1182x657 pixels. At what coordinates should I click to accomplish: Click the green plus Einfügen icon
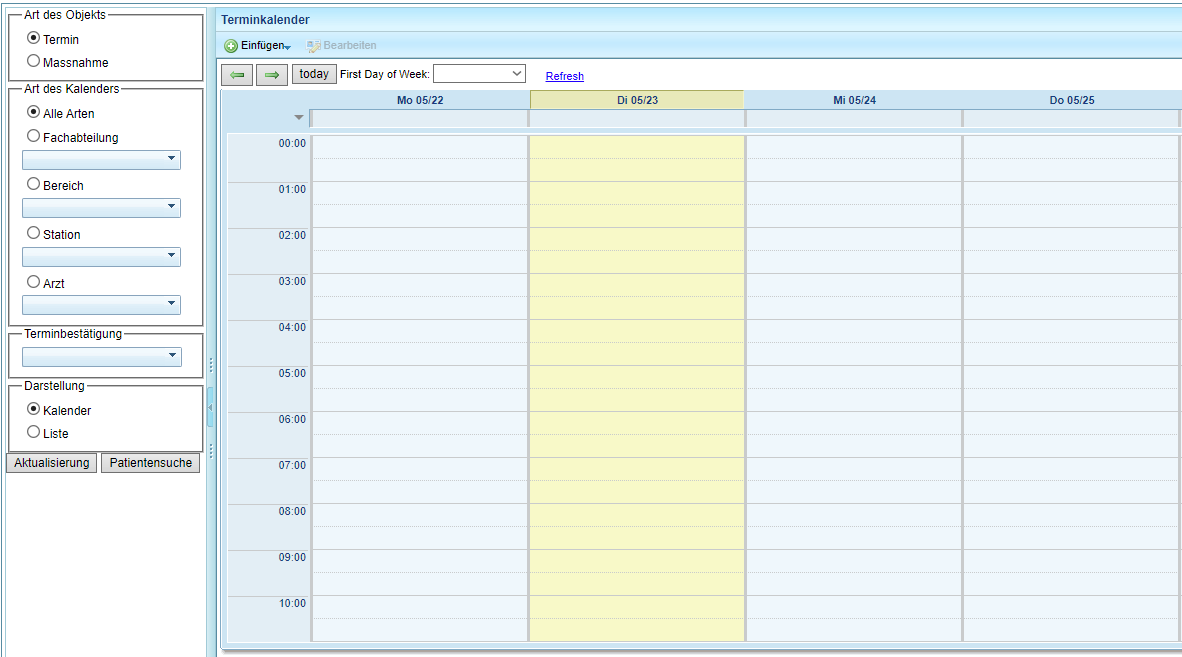[x=231, y=45]
